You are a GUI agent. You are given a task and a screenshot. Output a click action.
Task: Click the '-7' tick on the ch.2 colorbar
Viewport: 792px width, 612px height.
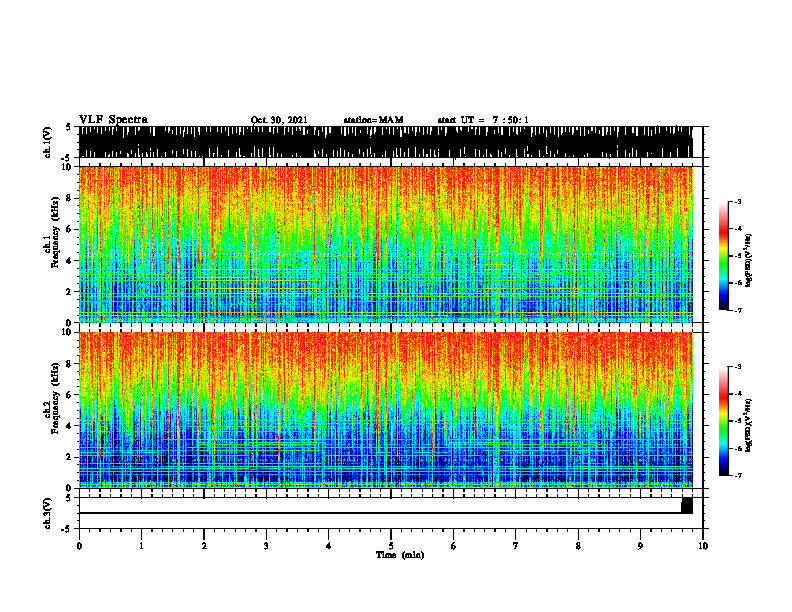coord(737,476)
